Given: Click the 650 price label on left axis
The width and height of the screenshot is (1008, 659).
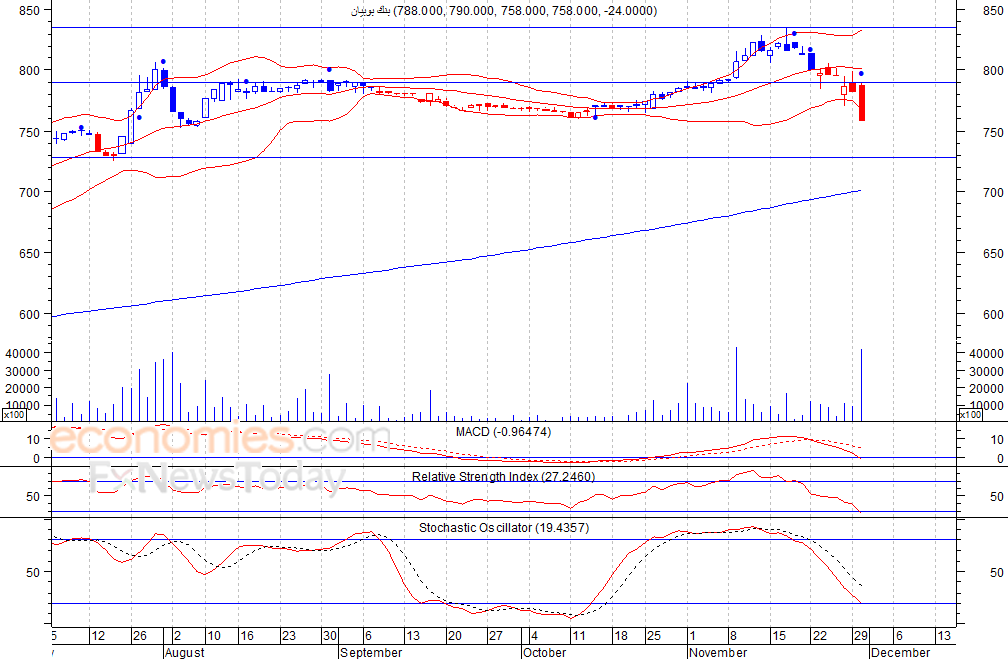Looking at the screenshot, I should 30,253.
